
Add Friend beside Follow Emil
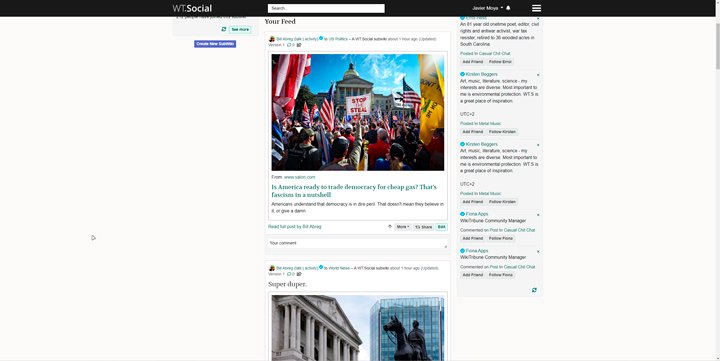pyautogui.click(x=472, y=62)
